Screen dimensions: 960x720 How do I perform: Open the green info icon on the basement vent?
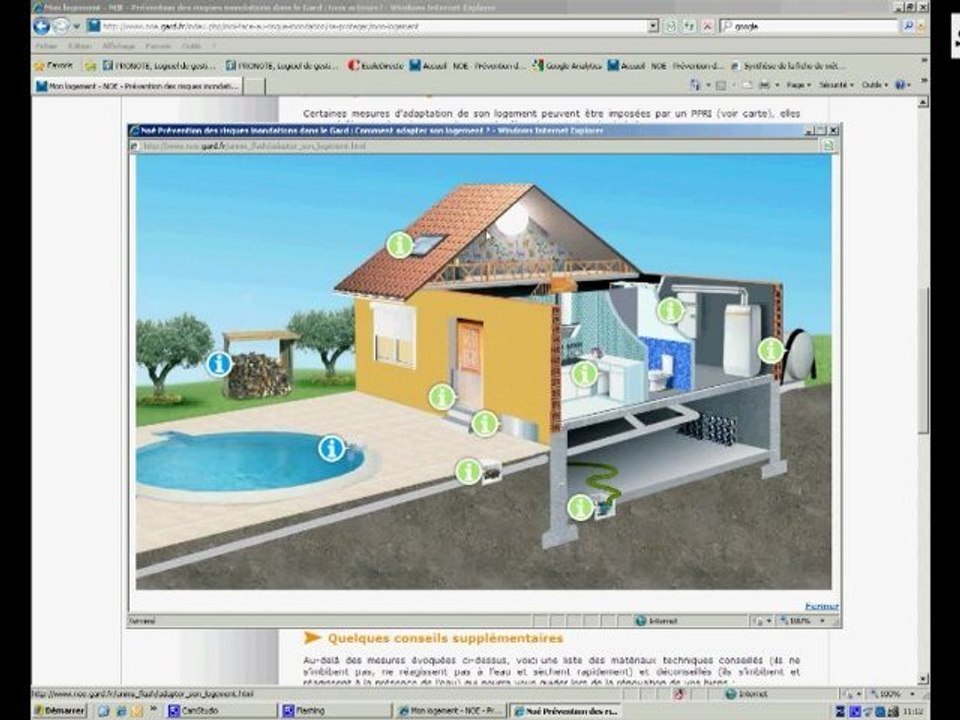pos(484,423)
